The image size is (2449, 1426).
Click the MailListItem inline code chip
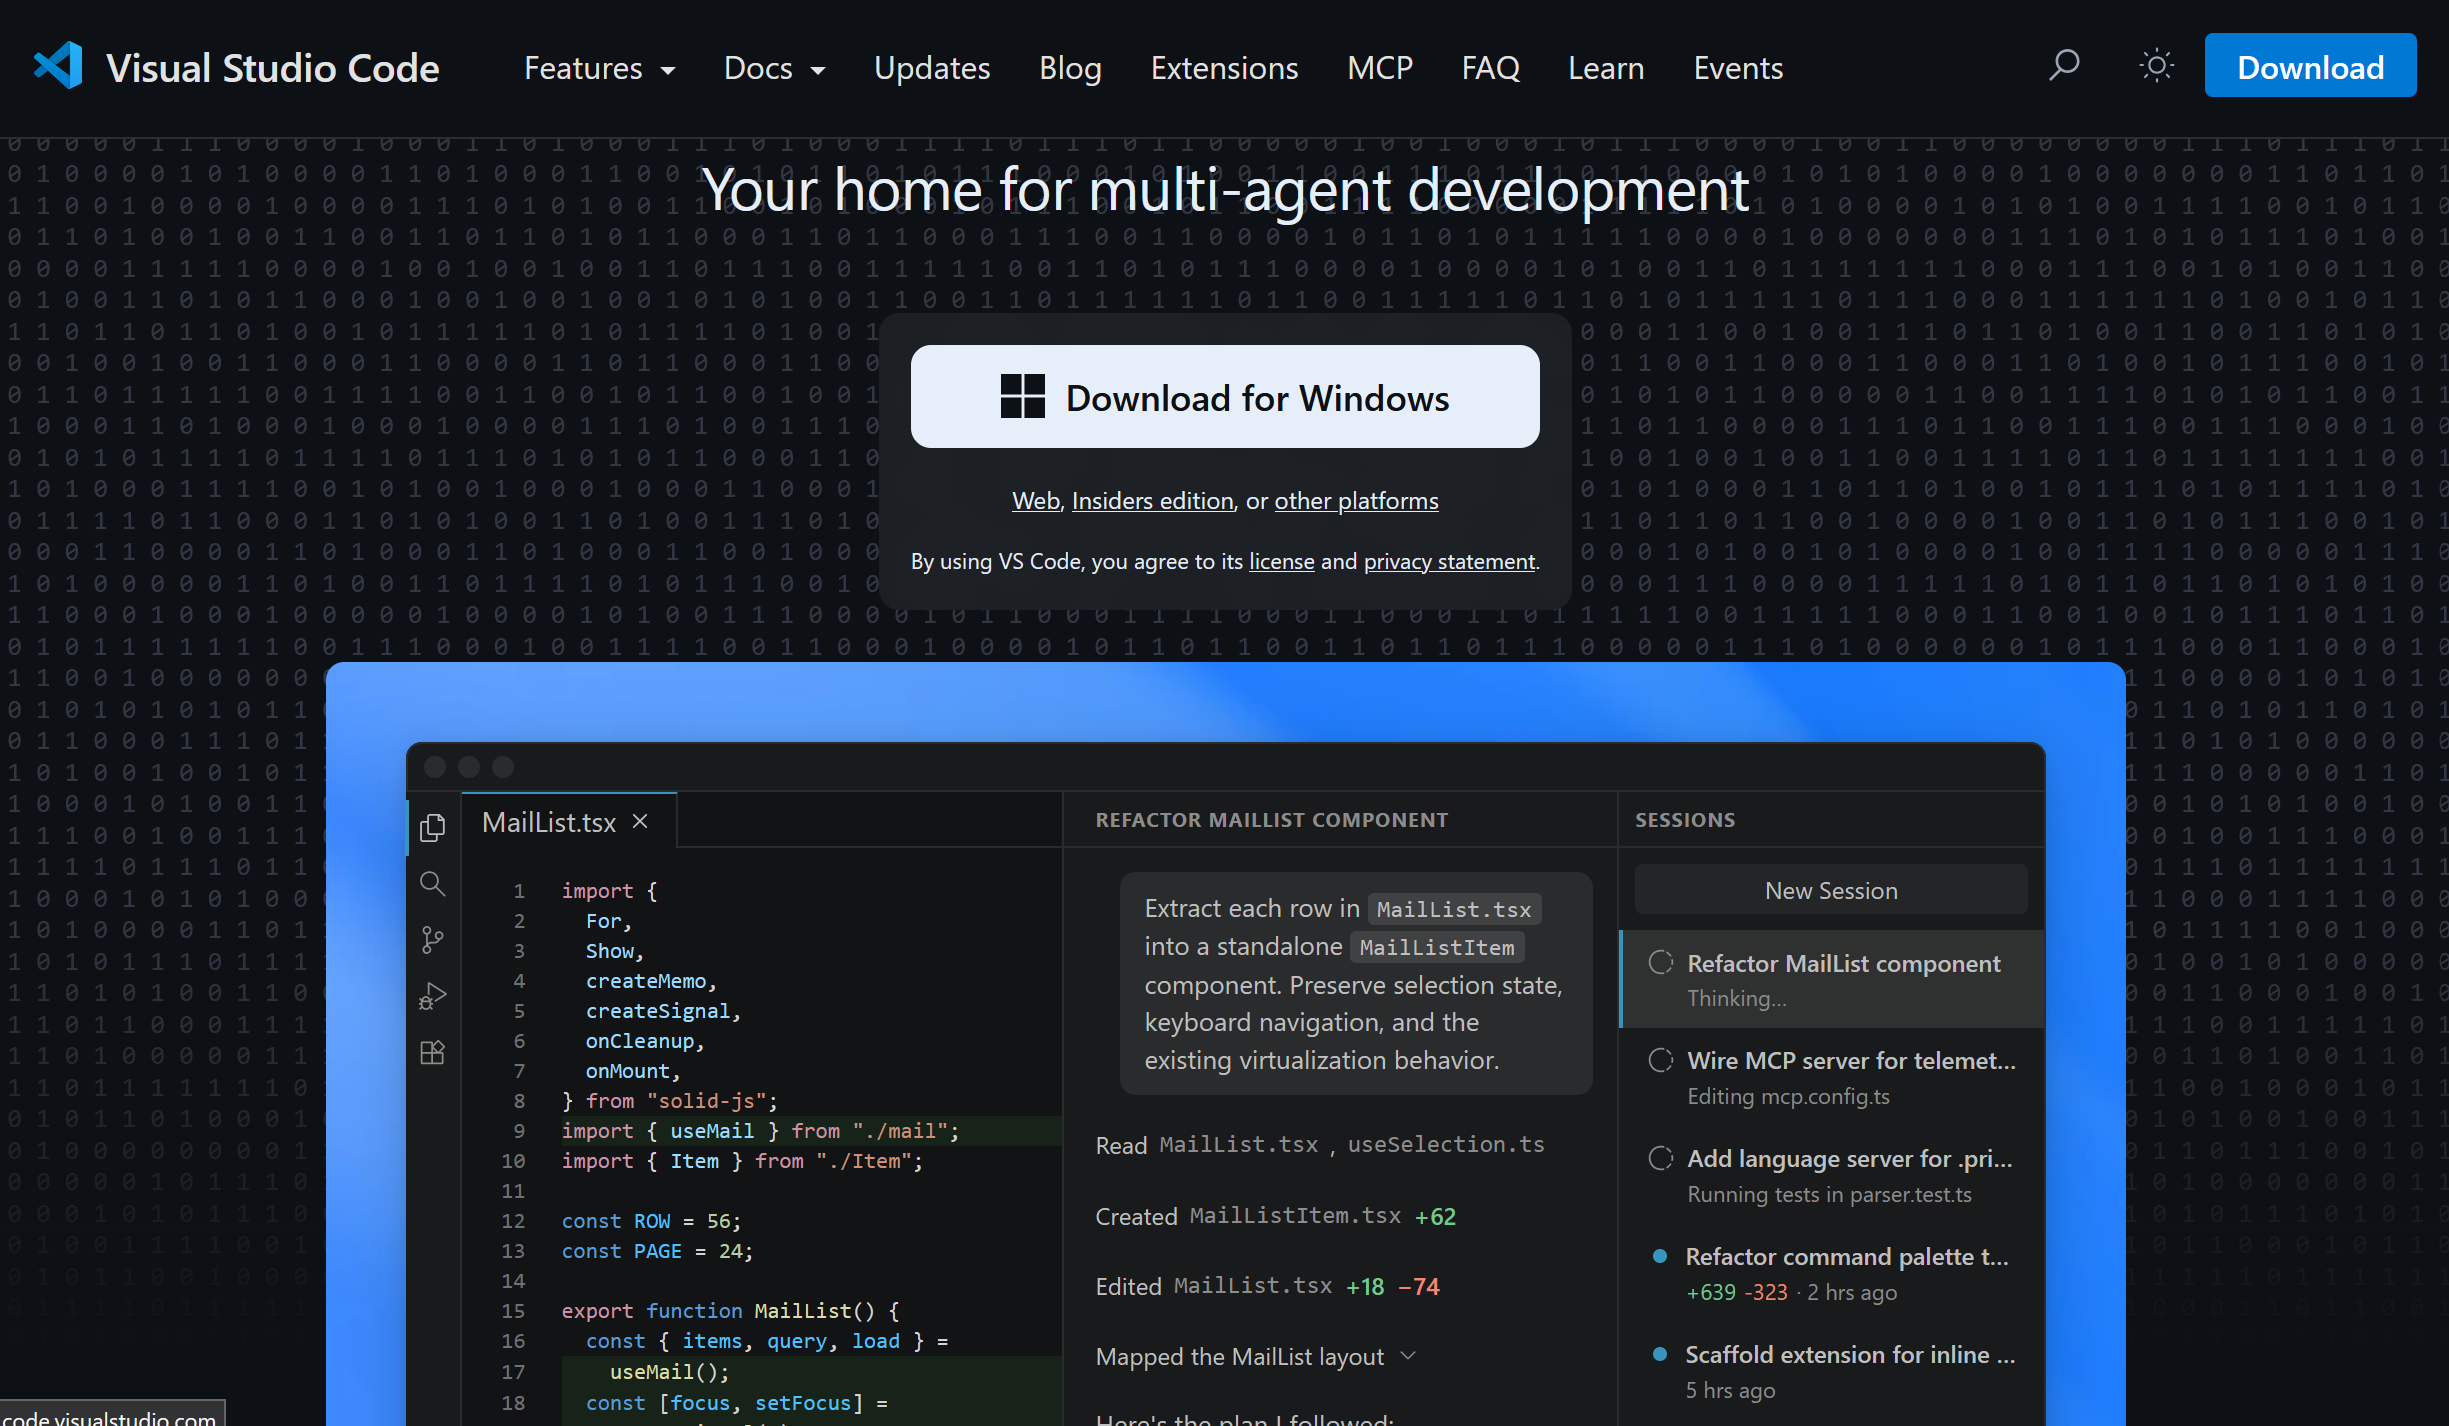tap(1436, 947)
